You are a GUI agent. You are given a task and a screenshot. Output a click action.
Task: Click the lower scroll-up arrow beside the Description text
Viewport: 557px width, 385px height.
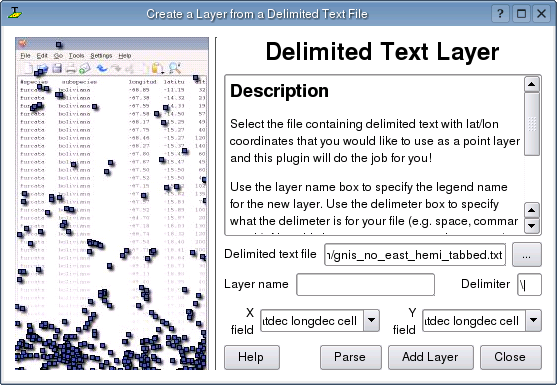tap(531, 210)
